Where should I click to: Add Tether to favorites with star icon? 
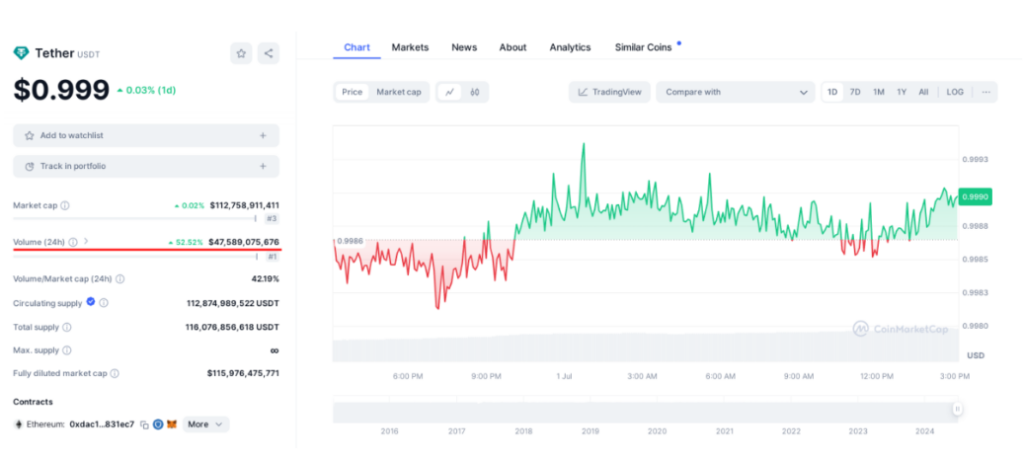241,54
